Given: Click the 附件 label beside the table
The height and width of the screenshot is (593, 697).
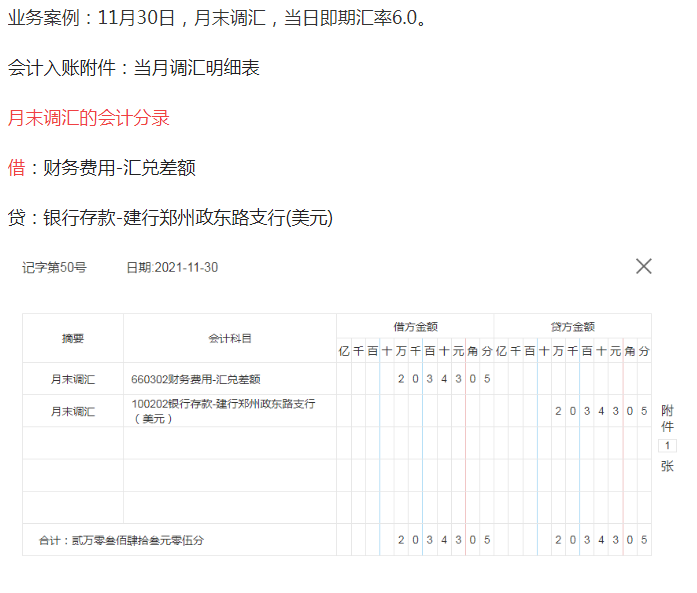Looking at the screenshot, I should click(667, 418).
